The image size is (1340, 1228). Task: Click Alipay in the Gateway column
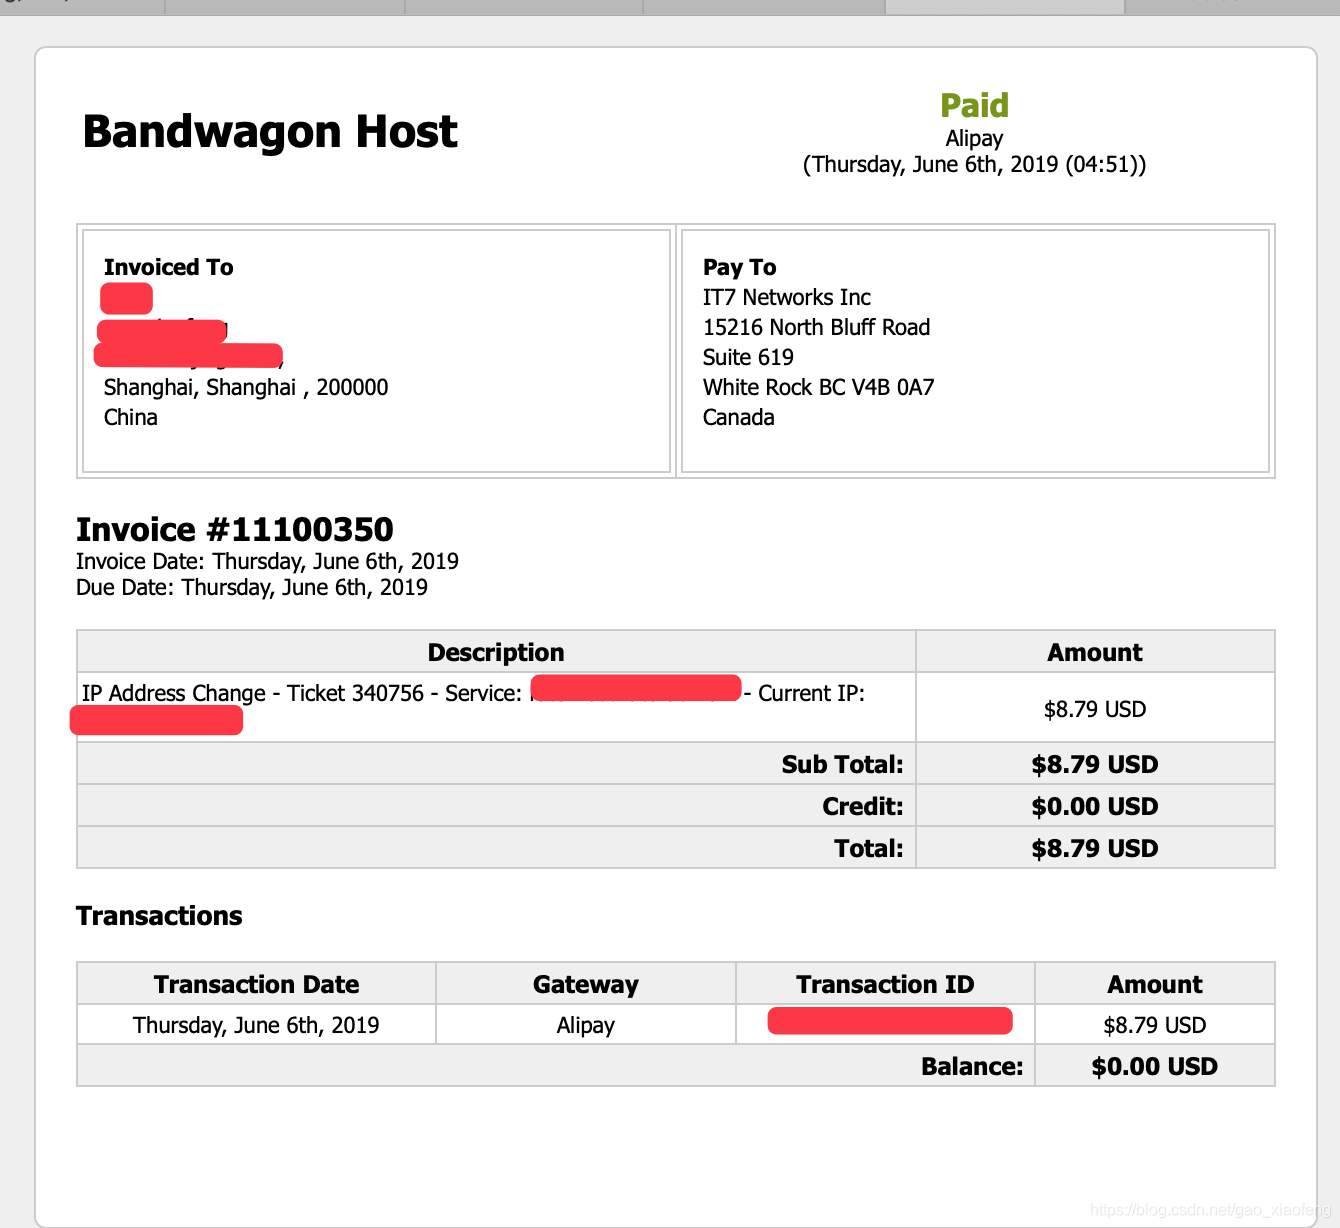pos(586,1025)
